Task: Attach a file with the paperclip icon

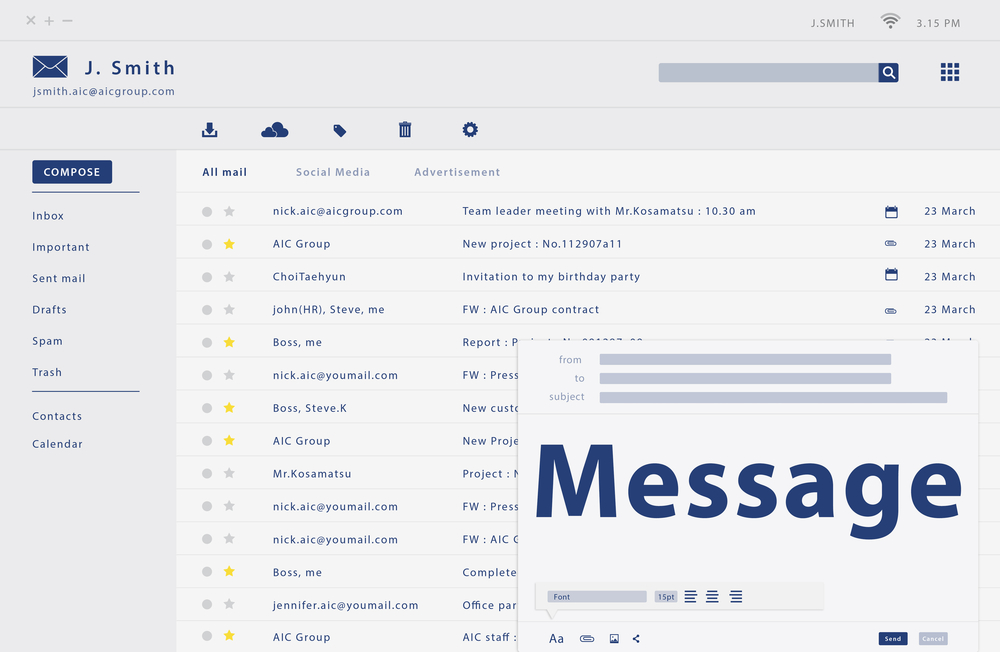Action: 586,638
